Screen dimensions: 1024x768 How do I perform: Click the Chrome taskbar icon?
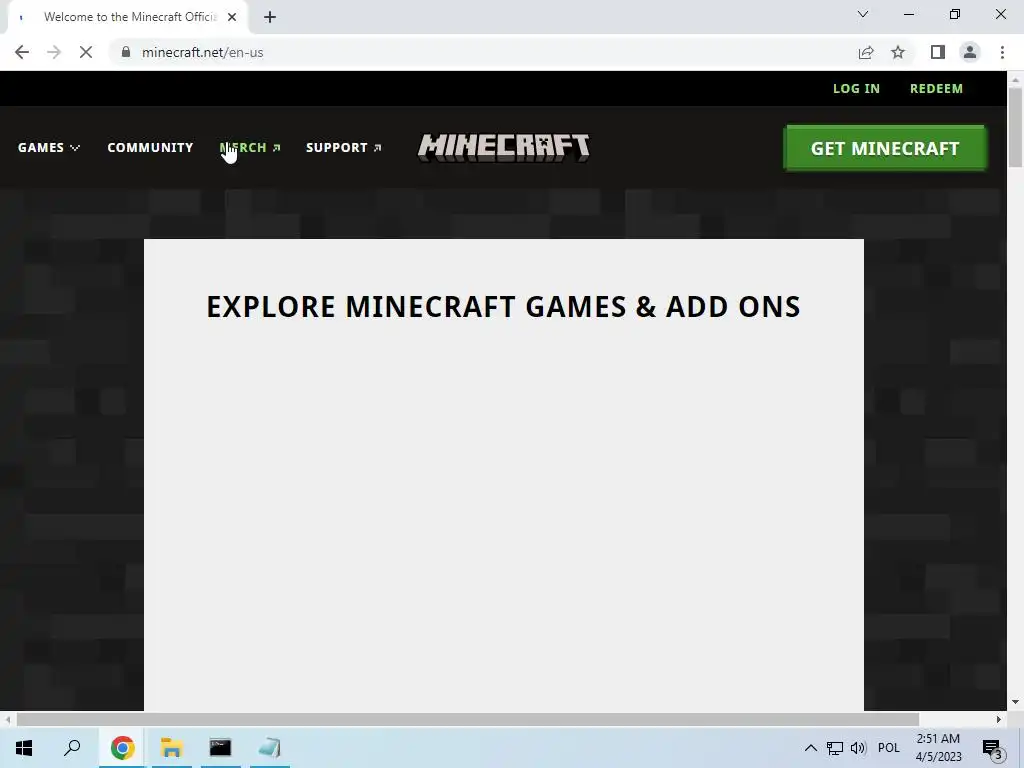(123, 748)
